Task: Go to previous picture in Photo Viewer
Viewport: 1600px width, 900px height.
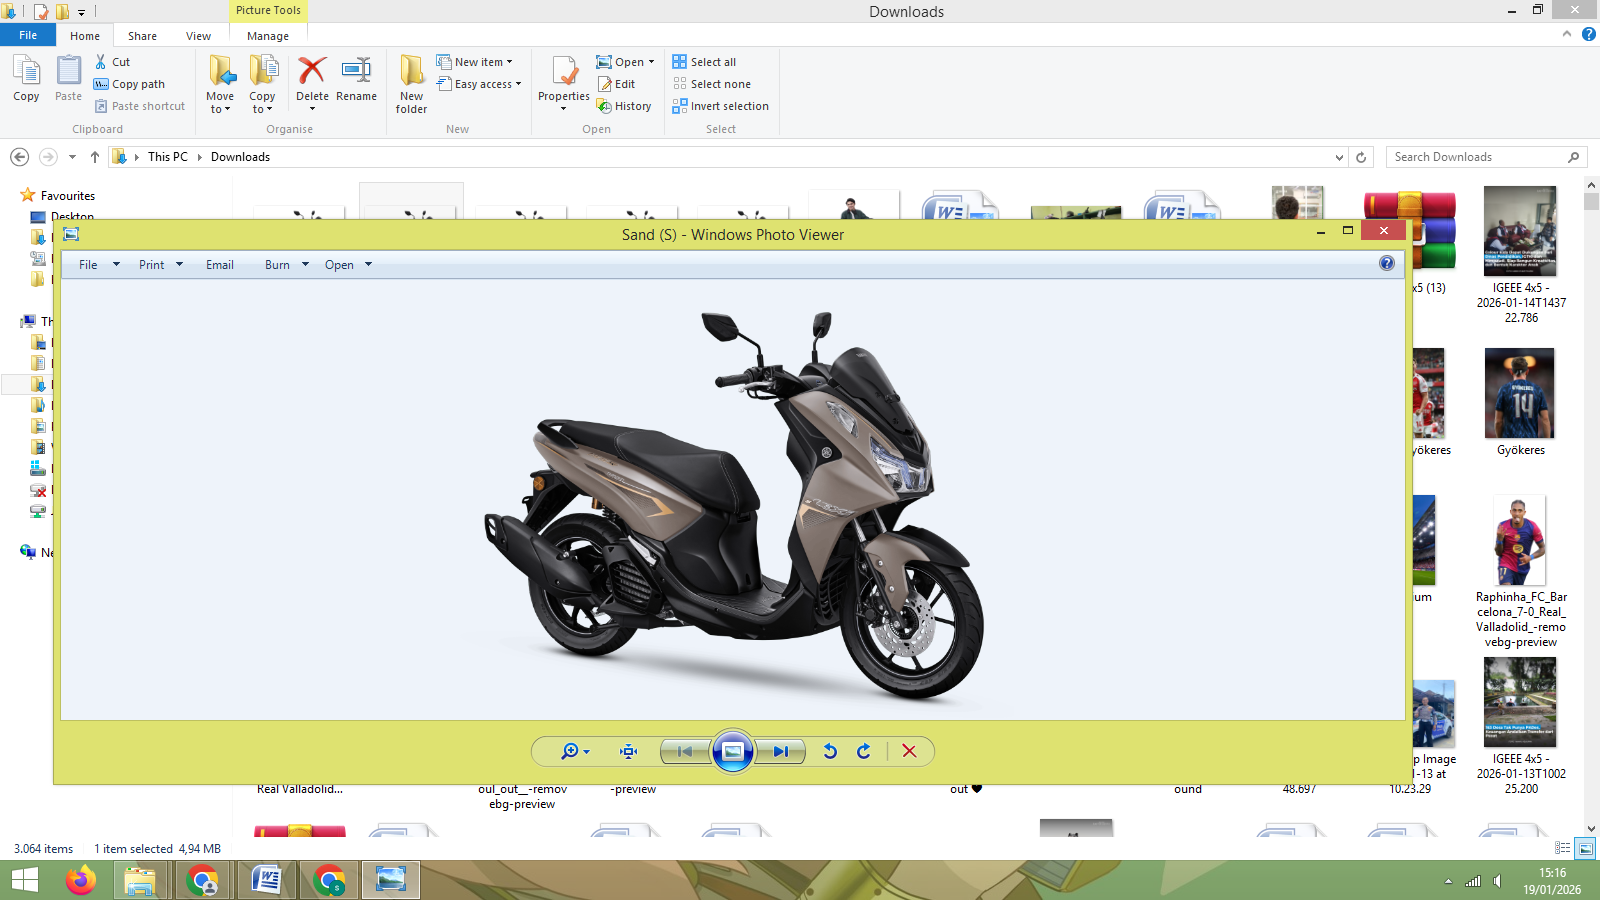Action: [685, 751]
